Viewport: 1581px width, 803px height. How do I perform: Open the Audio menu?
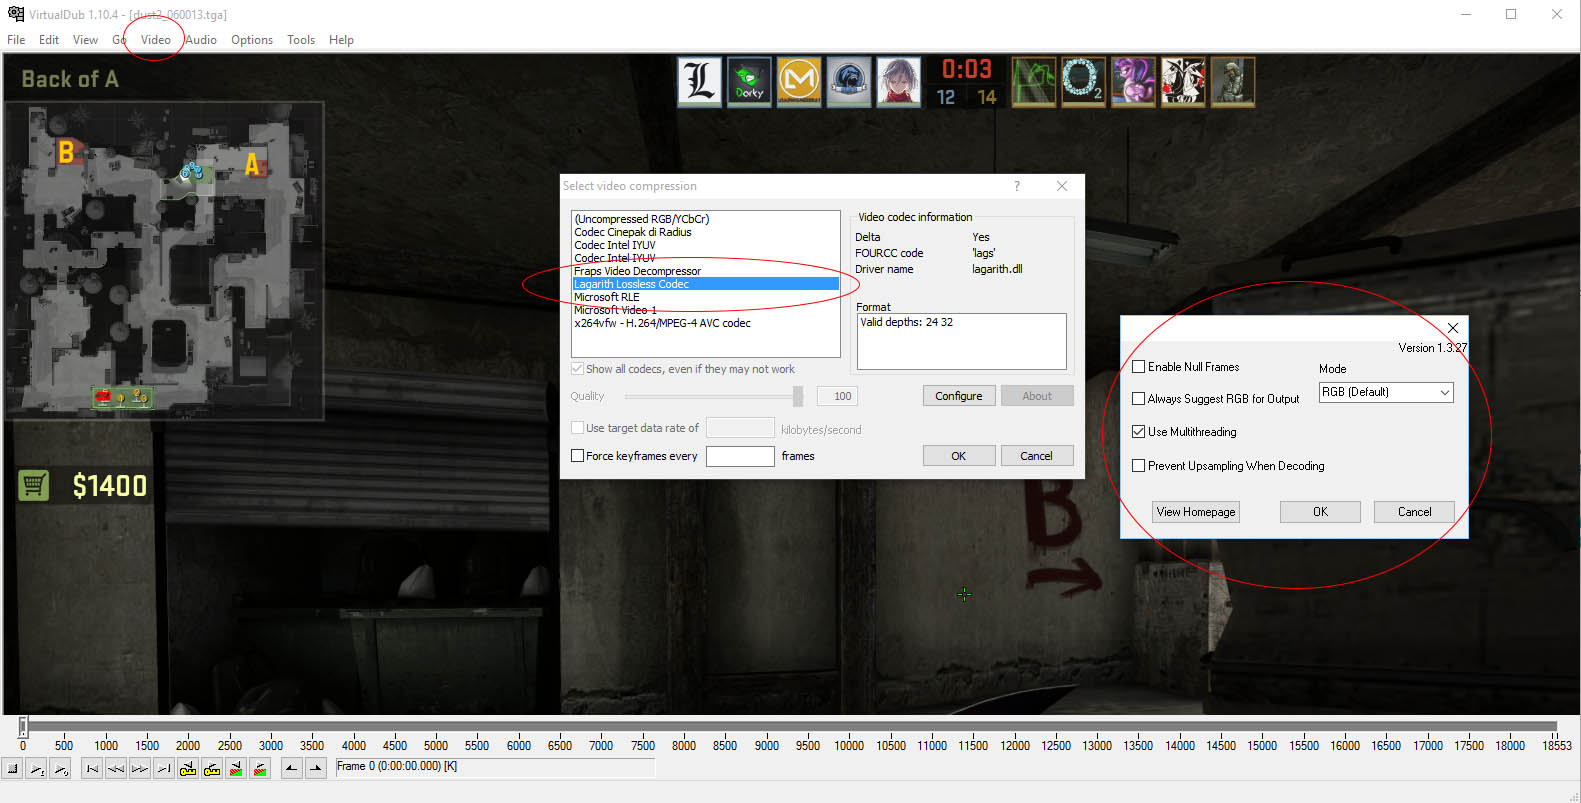click(201, 40)
